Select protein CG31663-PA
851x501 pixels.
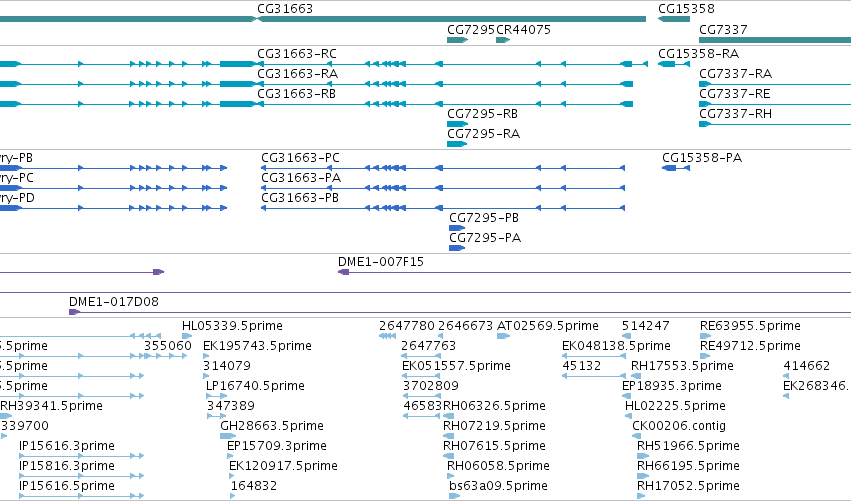point(301,178)
